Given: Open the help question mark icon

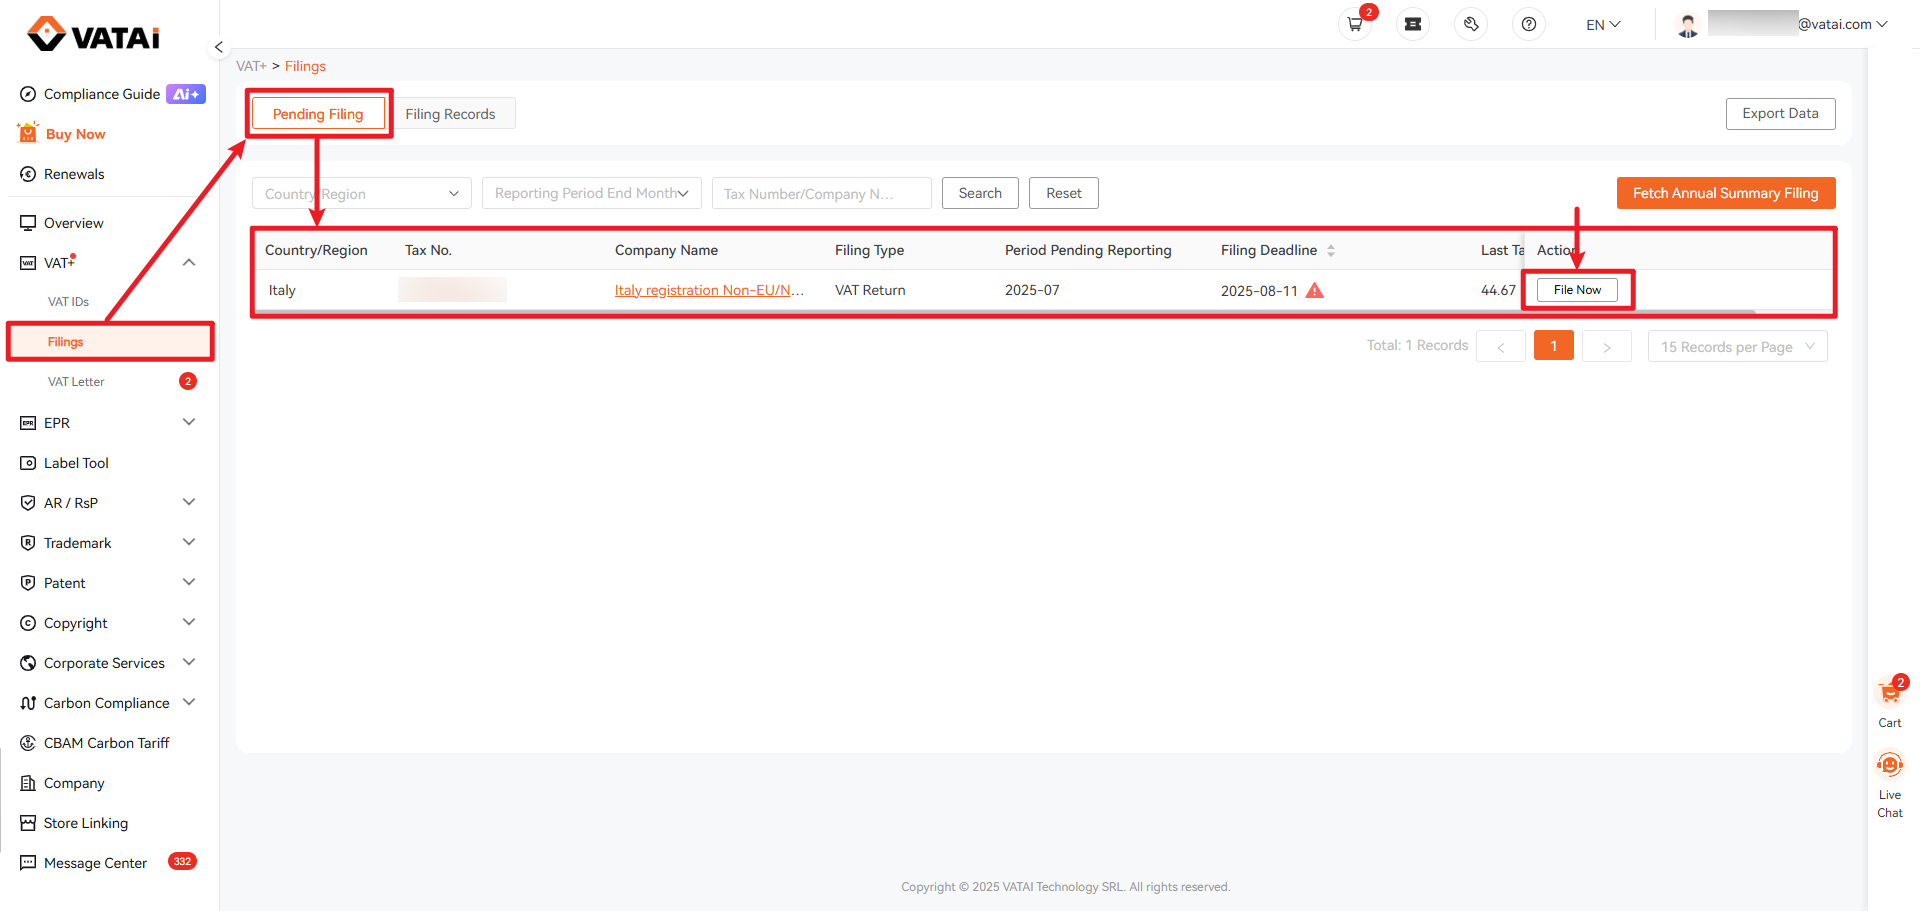Looking at the screenshot, I should coord(1529,24).
